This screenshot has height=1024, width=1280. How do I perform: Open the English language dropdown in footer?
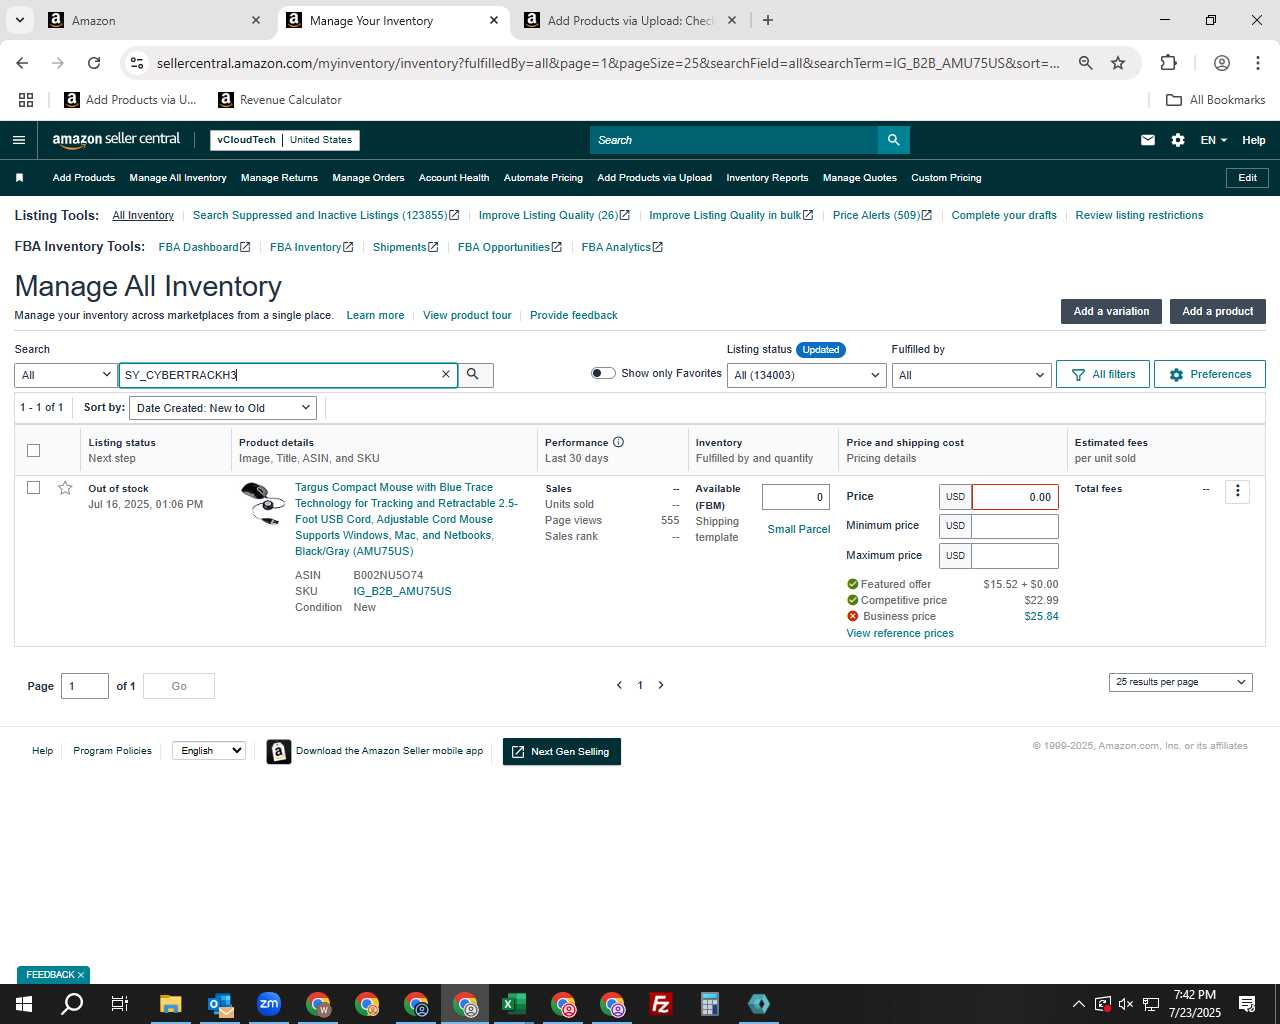209,751
